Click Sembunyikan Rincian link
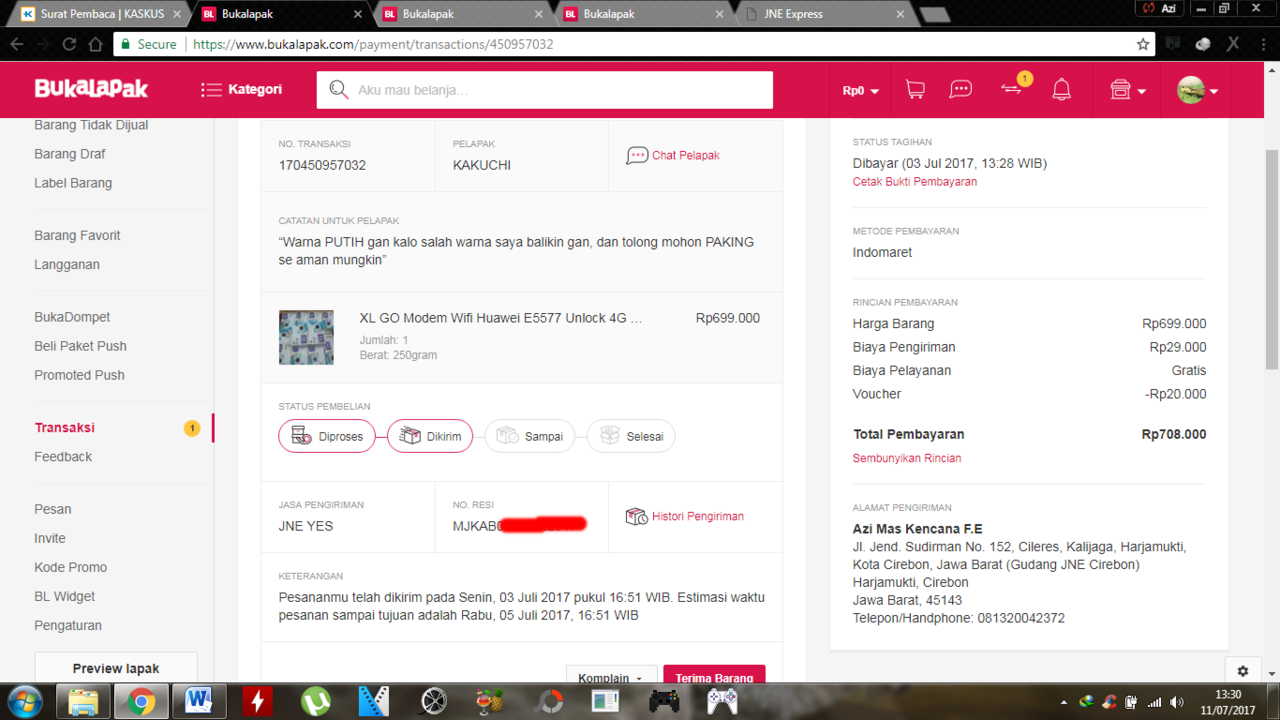Viewport: 1280px width, 720px height. click(907, 458)
